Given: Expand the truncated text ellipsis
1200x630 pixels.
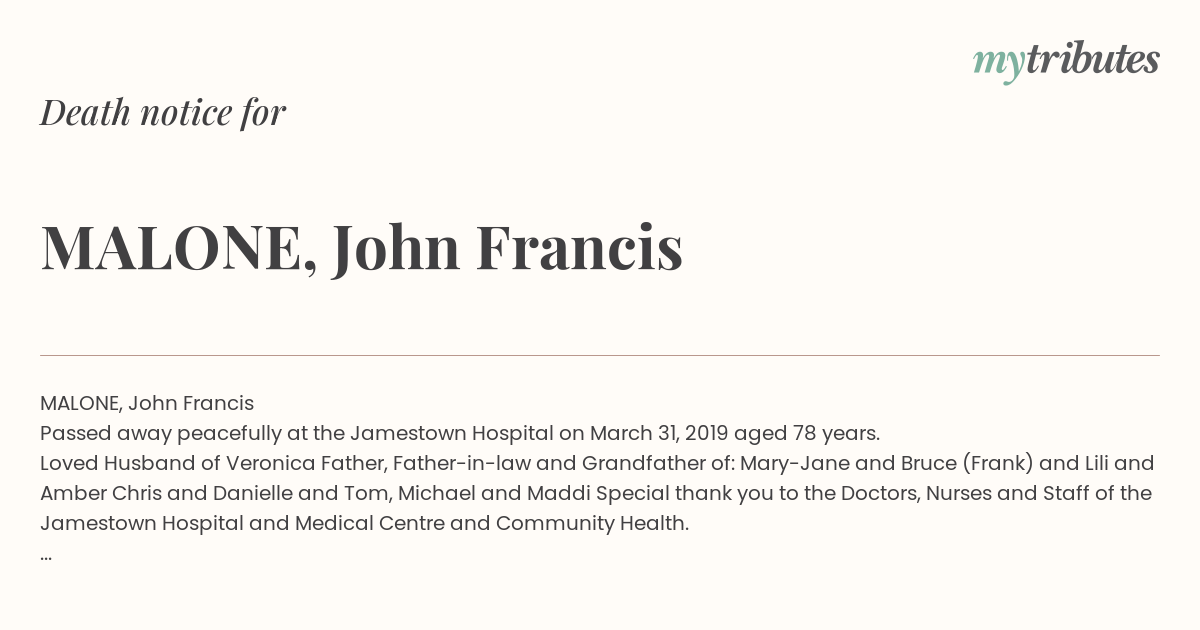Looking at the screenshot, I should click(46, 556).
